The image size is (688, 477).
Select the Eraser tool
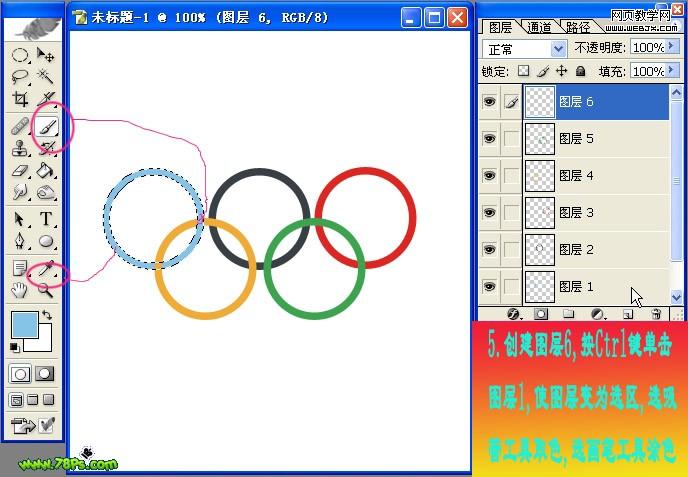(20, 170)
